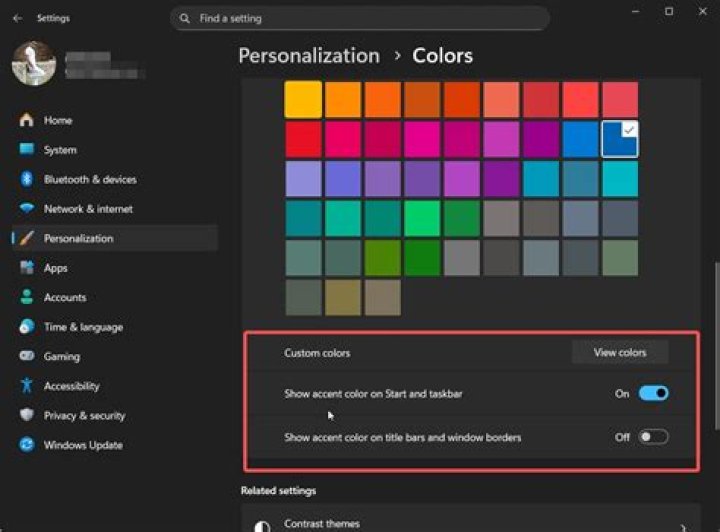Click the Gaming controller icon
Screen dimensions: 720x532
coord(27,356)
